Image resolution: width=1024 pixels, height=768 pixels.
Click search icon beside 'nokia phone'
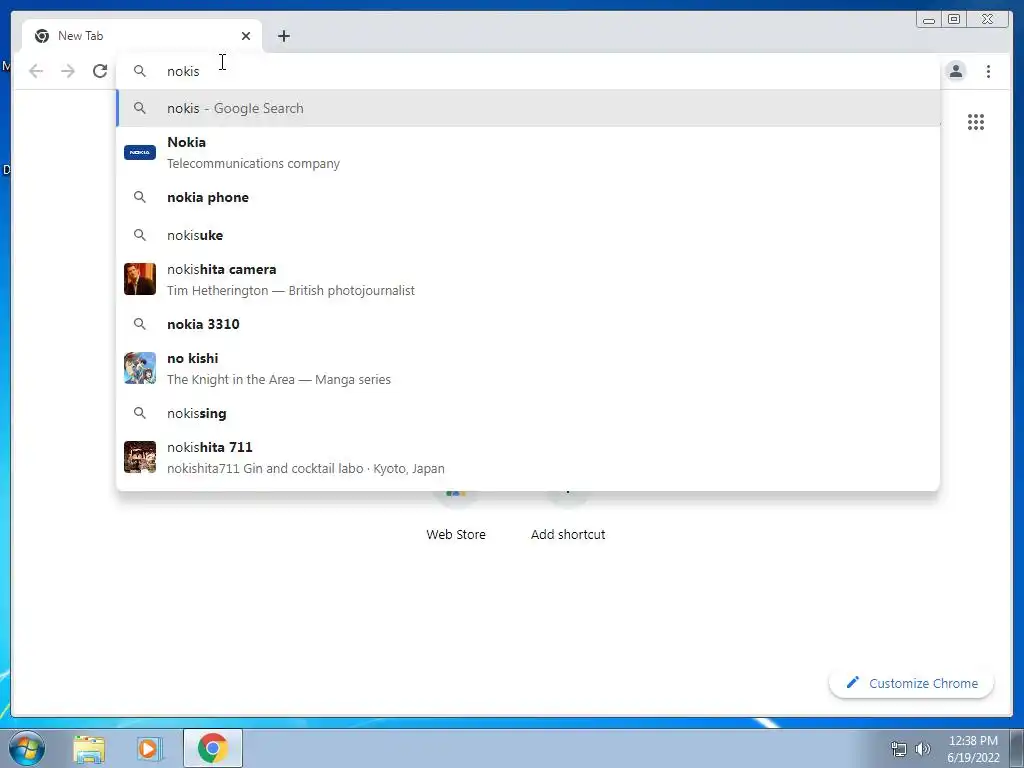[x=140, y=197]
